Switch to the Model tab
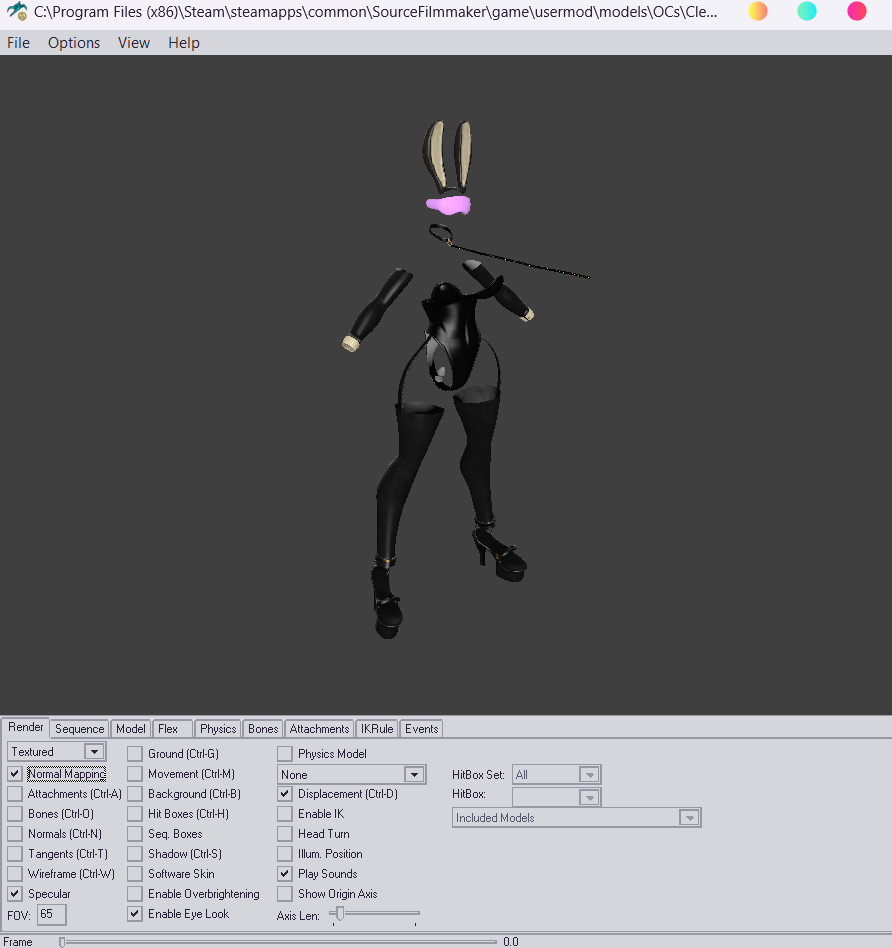Image resolution: width=892 pixels, height=948 pixels. tap(131, 729)
